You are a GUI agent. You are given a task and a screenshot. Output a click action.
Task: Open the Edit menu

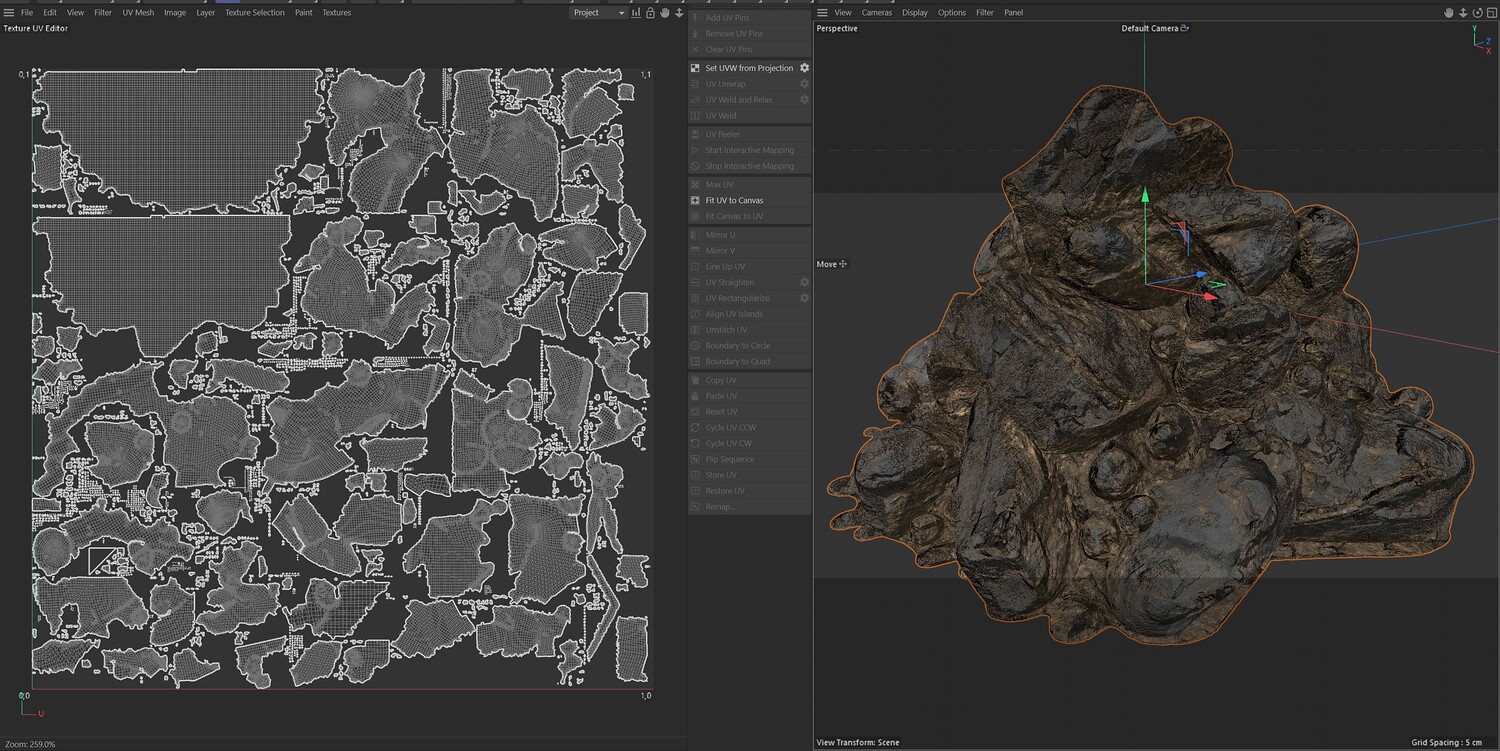coord(50,13)
